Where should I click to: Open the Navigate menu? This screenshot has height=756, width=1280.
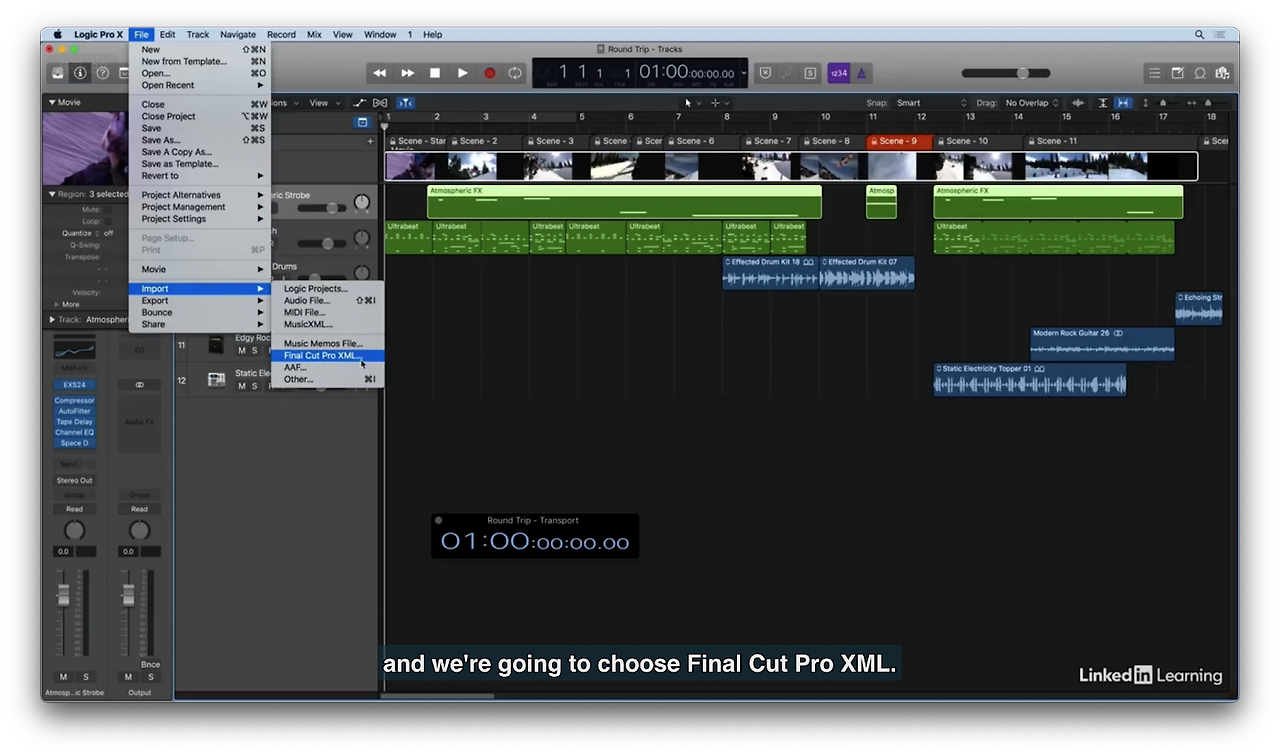click(238, 34)
